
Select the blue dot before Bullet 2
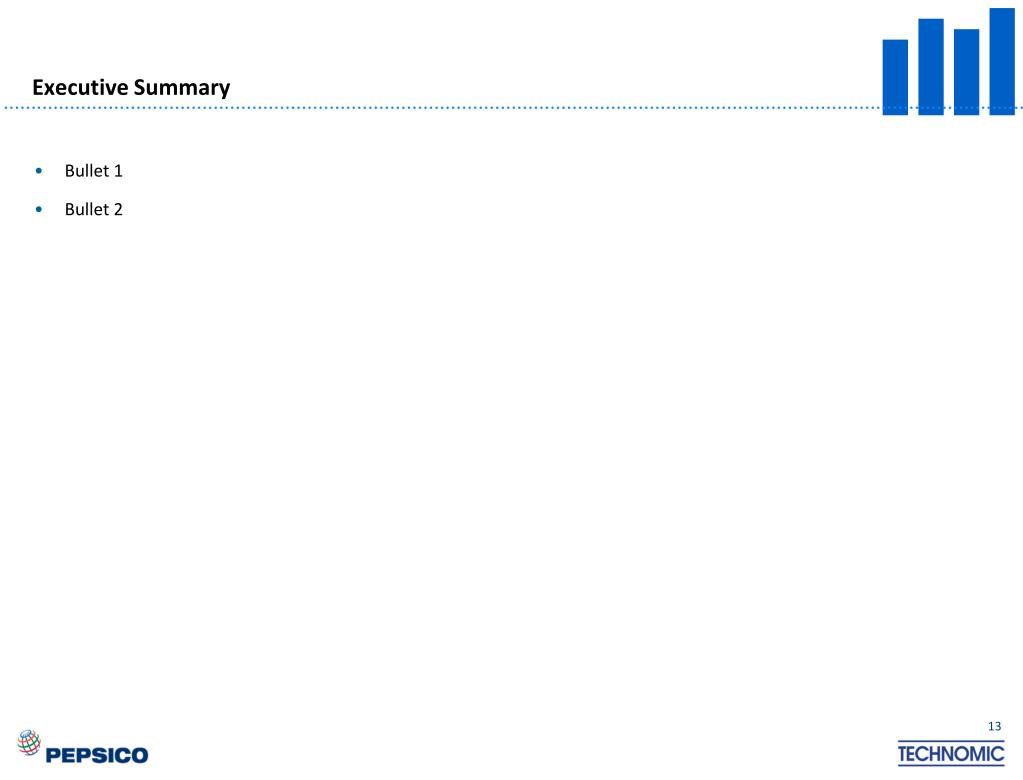pos(39,209)
